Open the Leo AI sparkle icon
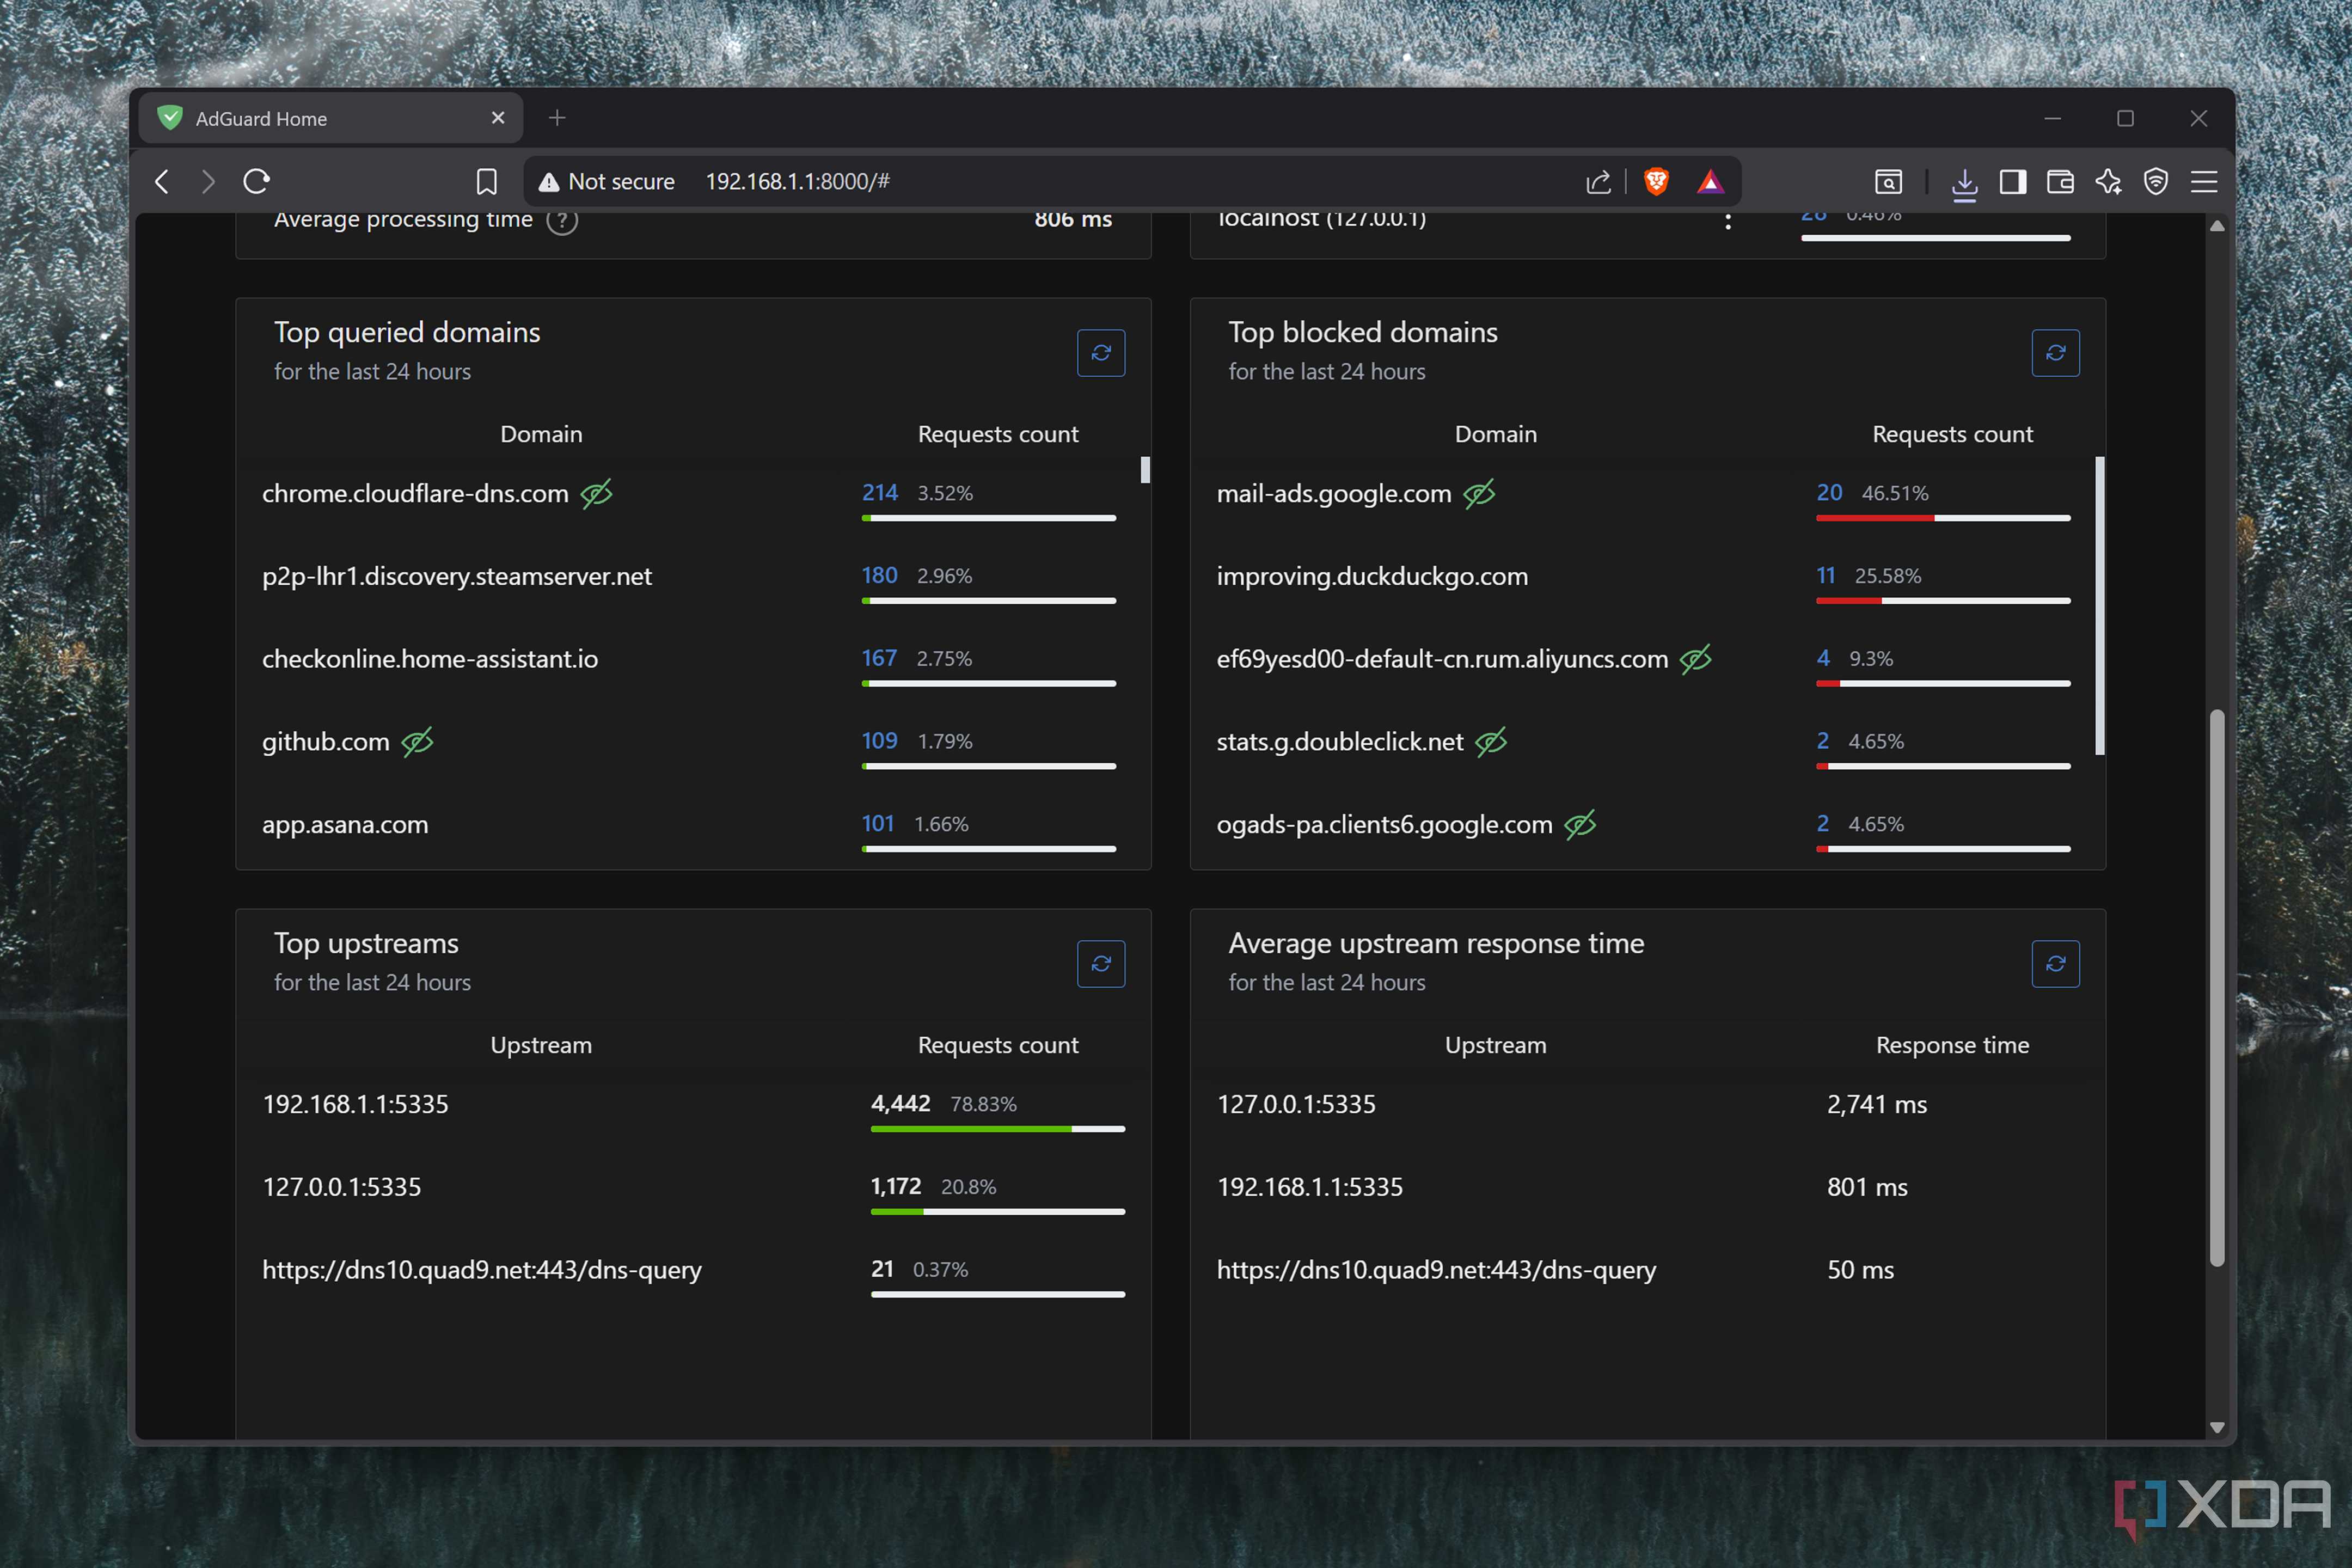 (2108, 182)
